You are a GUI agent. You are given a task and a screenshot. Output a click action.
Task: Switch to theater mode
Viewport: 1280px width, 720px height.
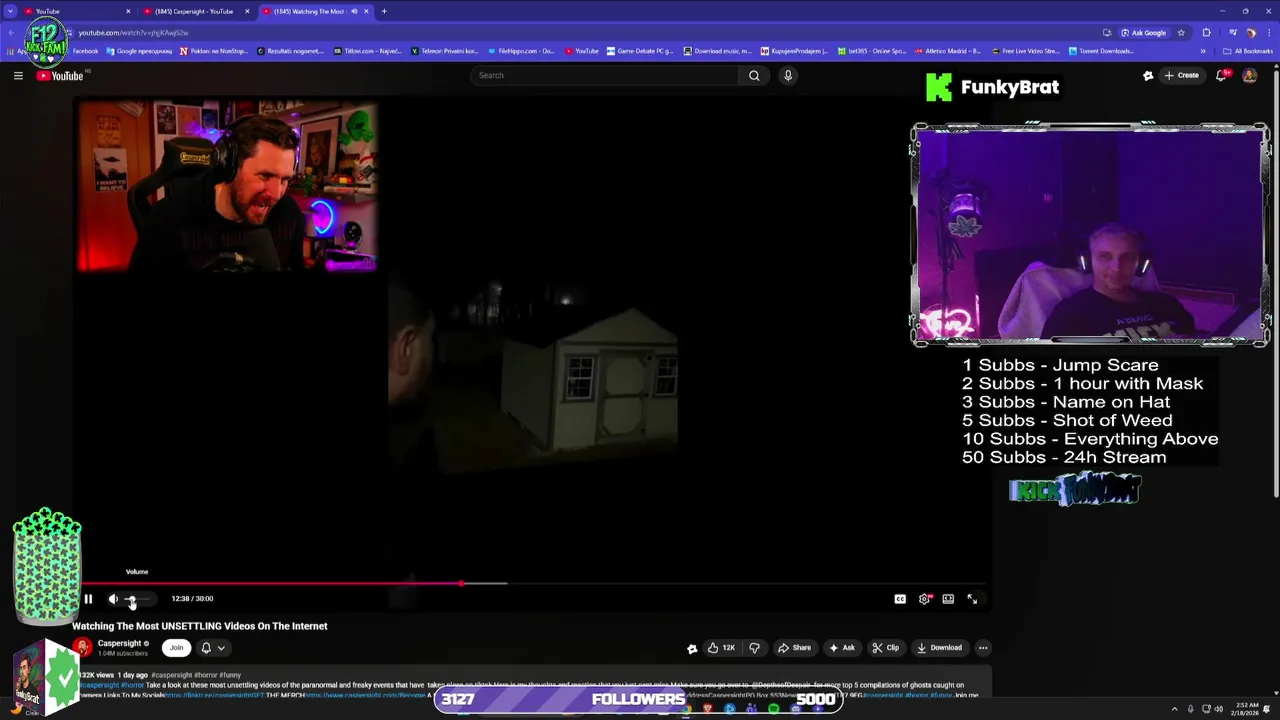(x=948, y=599)
